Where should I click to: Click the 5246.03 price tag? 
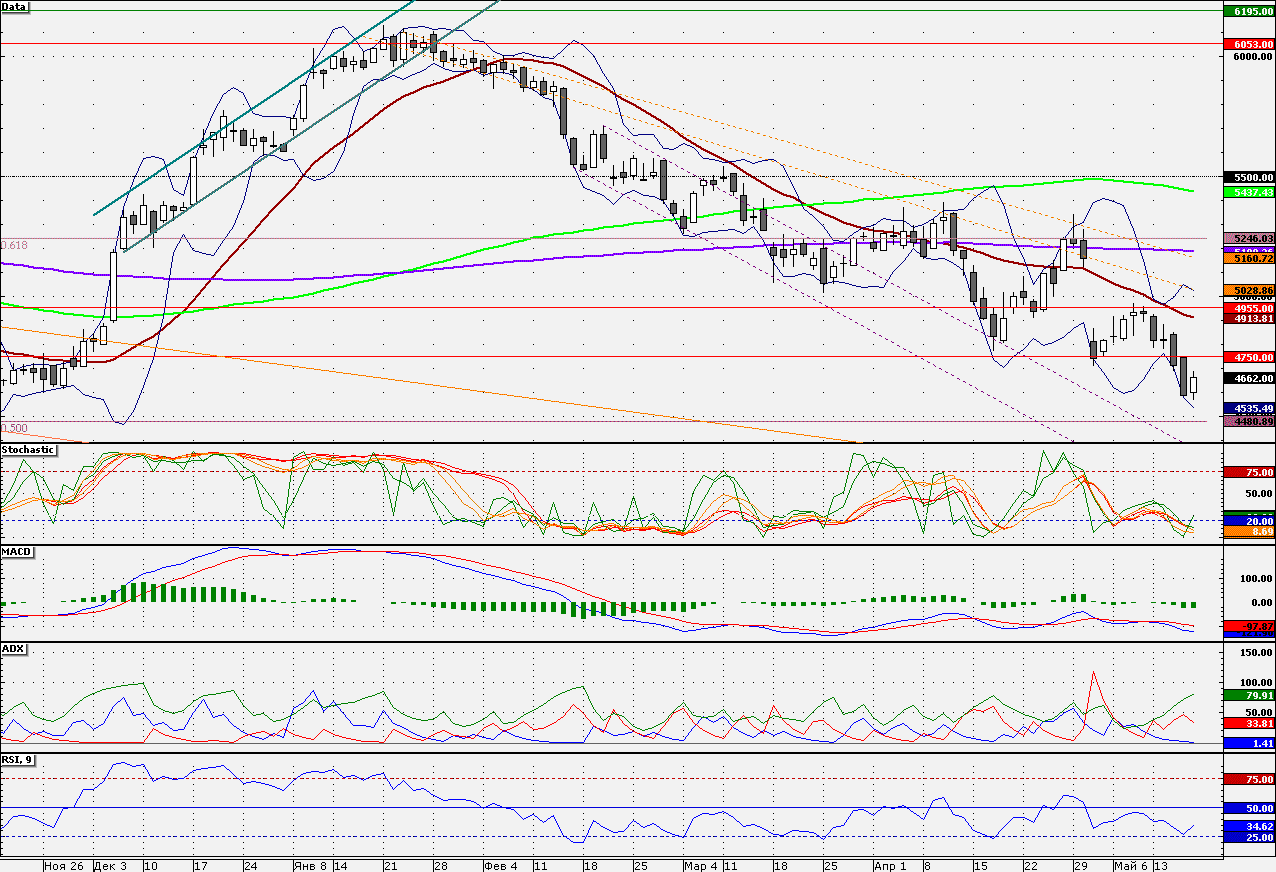1249,239
